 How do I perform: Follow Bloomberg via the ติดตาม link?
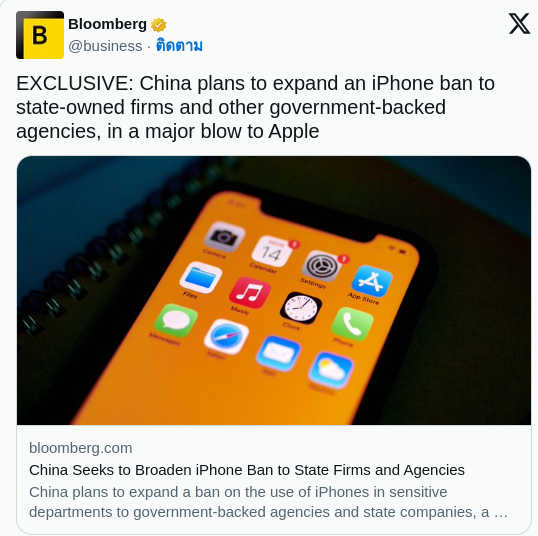click(179, 46)
